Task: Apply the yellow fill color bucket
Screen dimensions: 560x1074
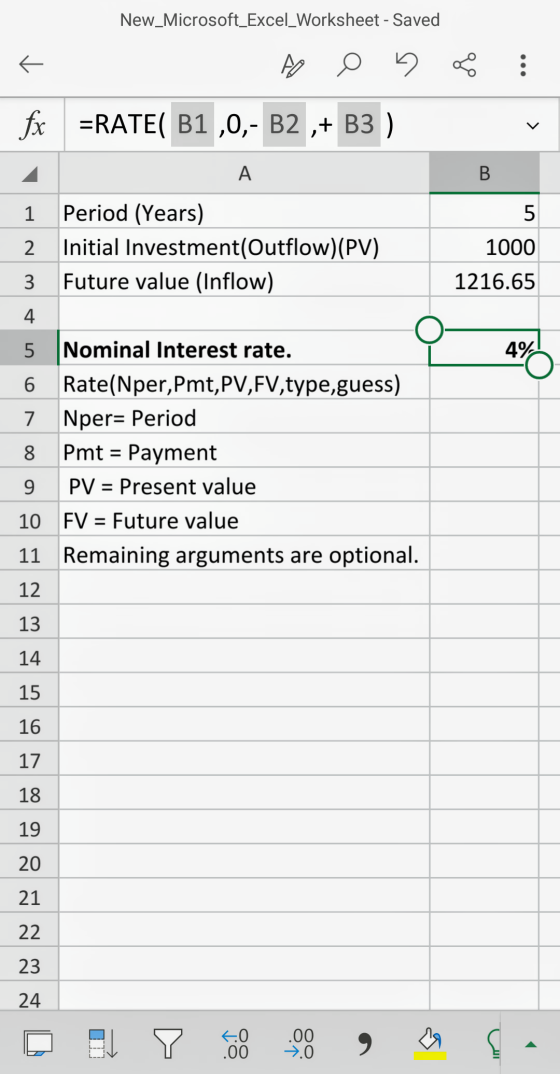Action: click(x=430, y=1044)
